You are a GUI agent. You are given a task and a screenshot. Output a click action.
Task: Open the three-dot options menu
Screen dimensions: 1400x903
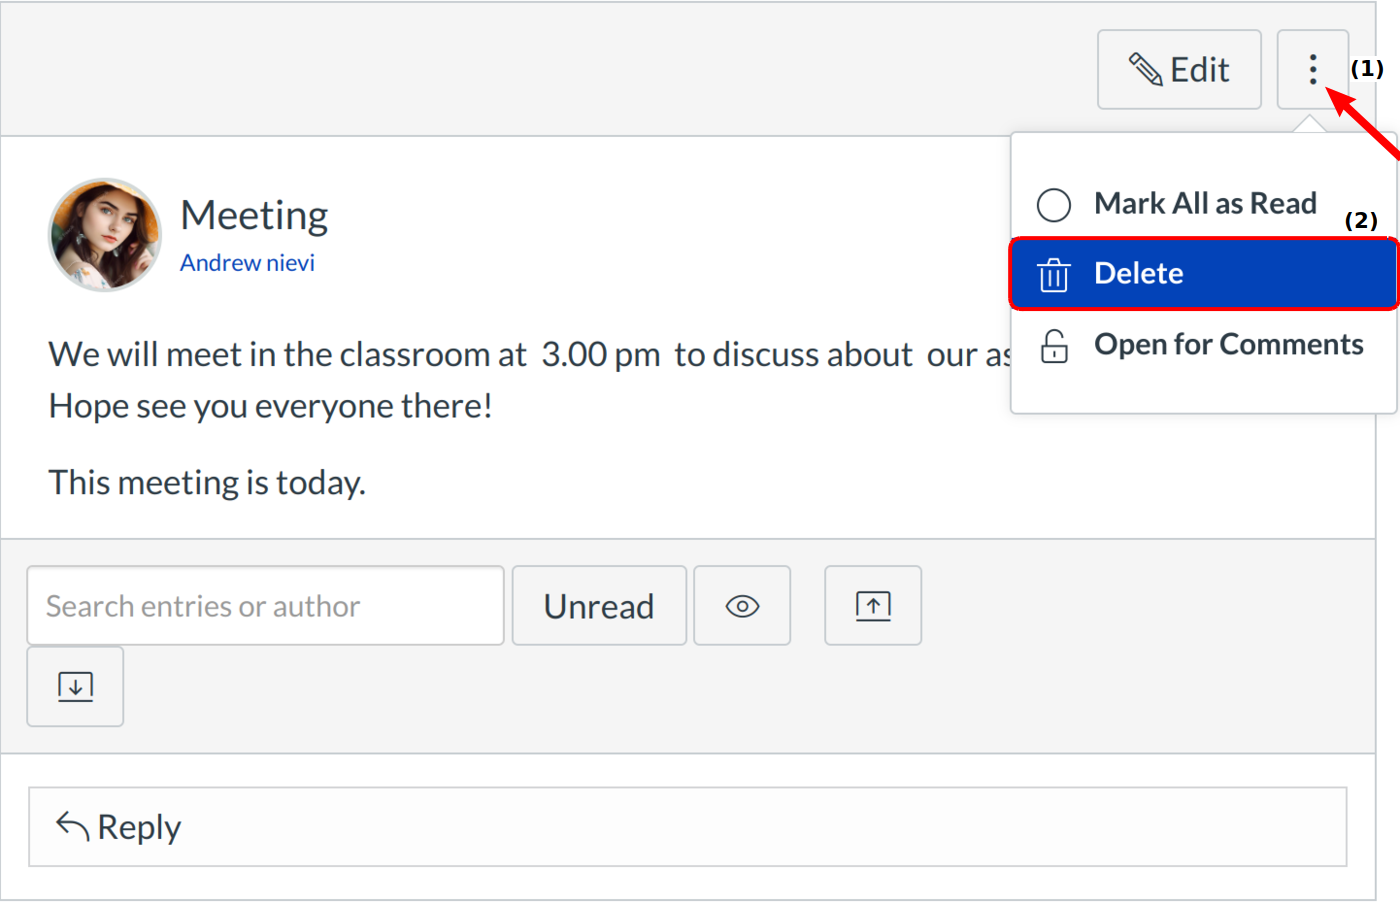pos(1312,70)
